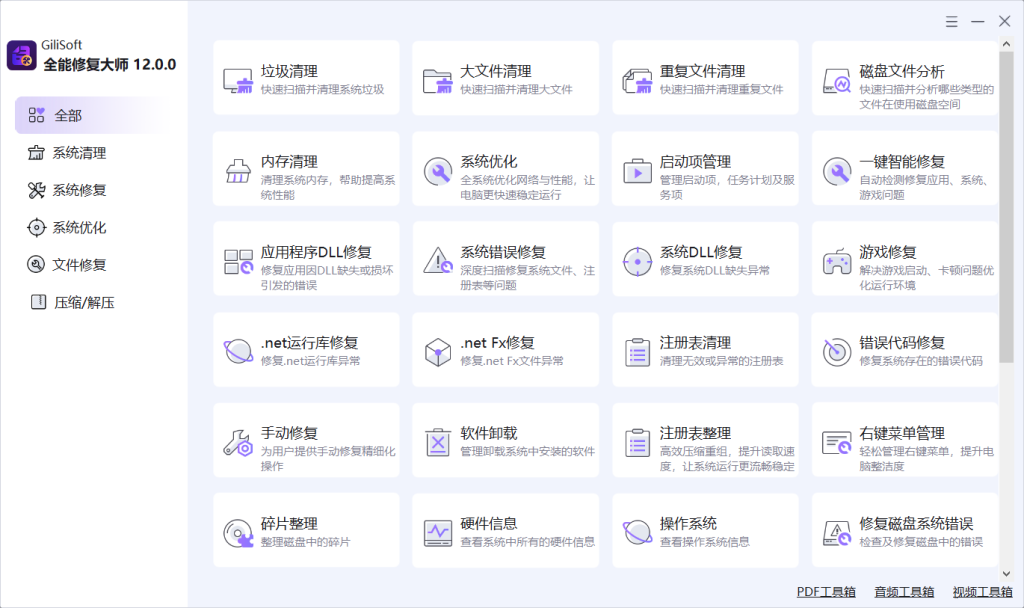The width and height of the screenshot is (1024, 608).
Task: Click the 碎片整理 disk icon
Action: coord(238,532)
